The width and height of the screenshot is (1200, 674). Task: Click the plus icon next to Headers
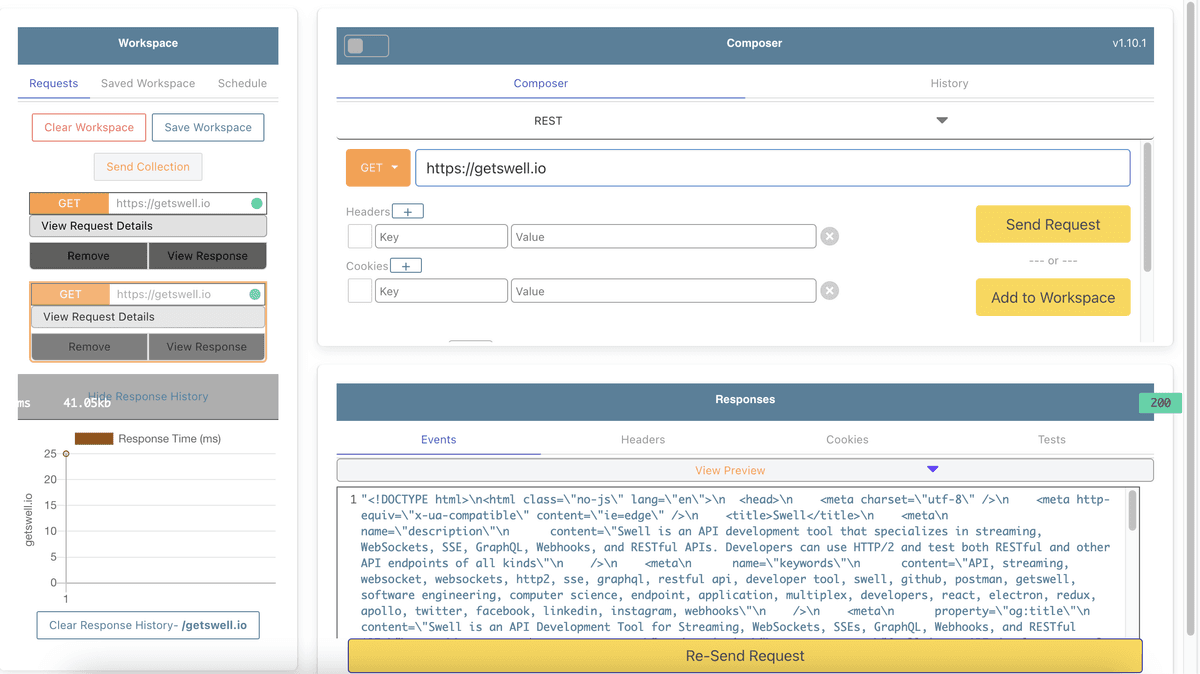(408, 211)
